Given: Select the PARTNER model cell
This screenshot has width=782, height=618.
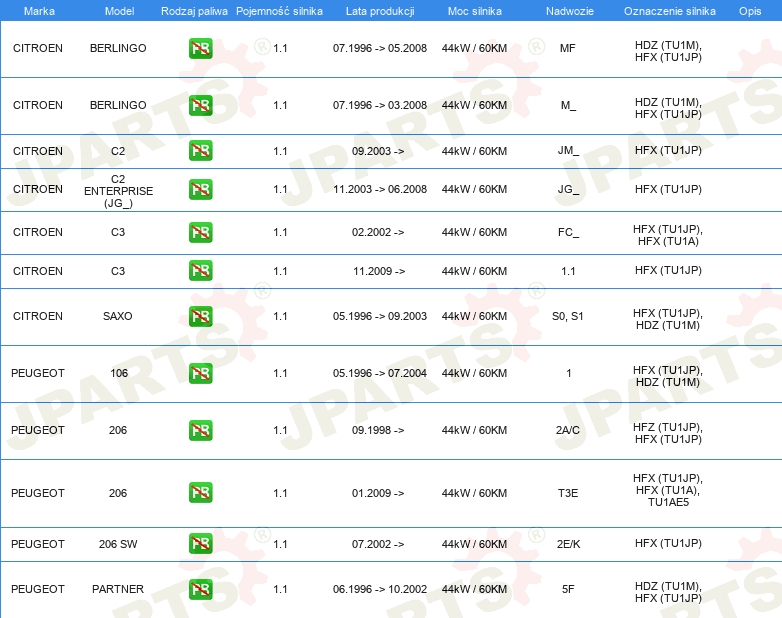Looking at the screenshot, I should (118, 589).
